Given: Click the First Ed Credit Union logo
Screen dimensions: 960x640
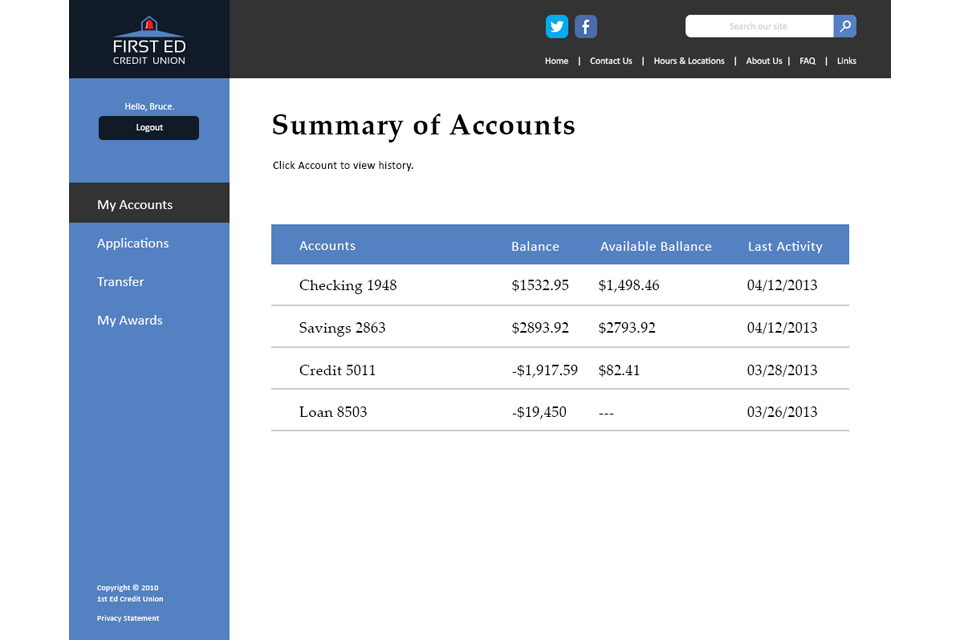Looking at the screenshot, I should pos(149,41).
